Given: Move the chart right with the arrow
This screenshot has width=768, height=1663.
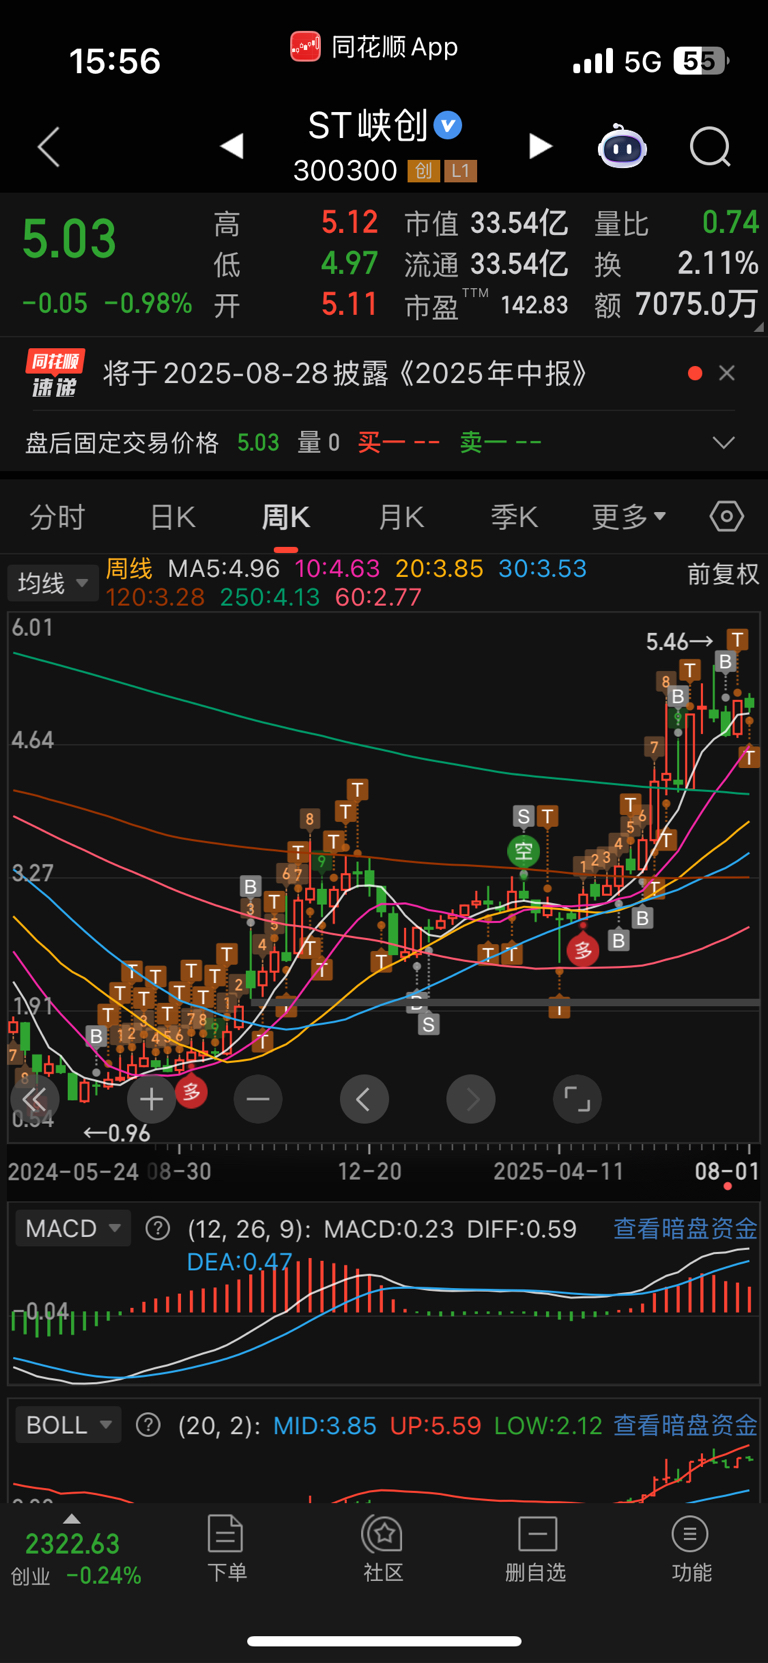Looking at the screenshot, I should pos(471,1100).
